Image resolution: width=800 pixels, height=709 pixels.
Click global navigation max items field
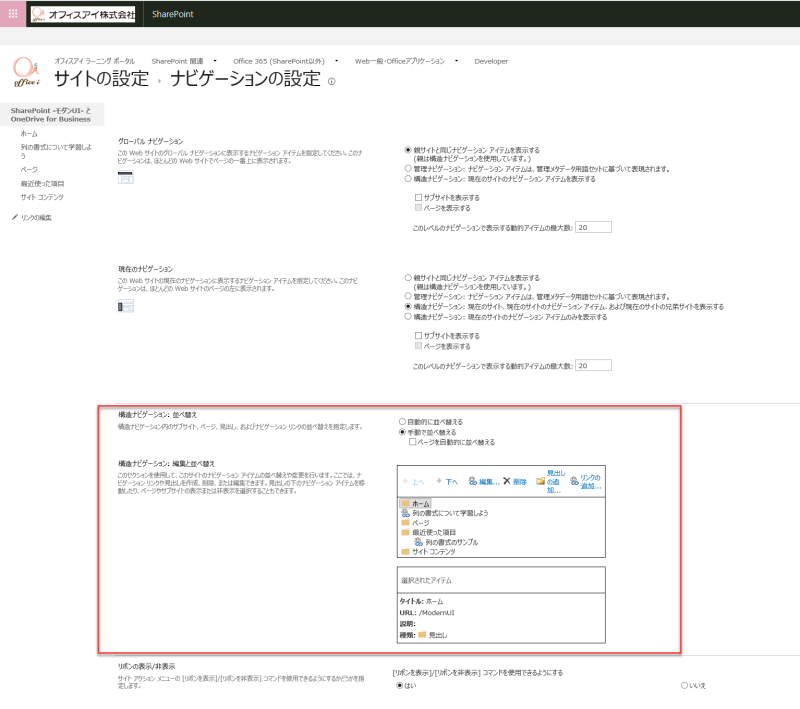point(593,227)
